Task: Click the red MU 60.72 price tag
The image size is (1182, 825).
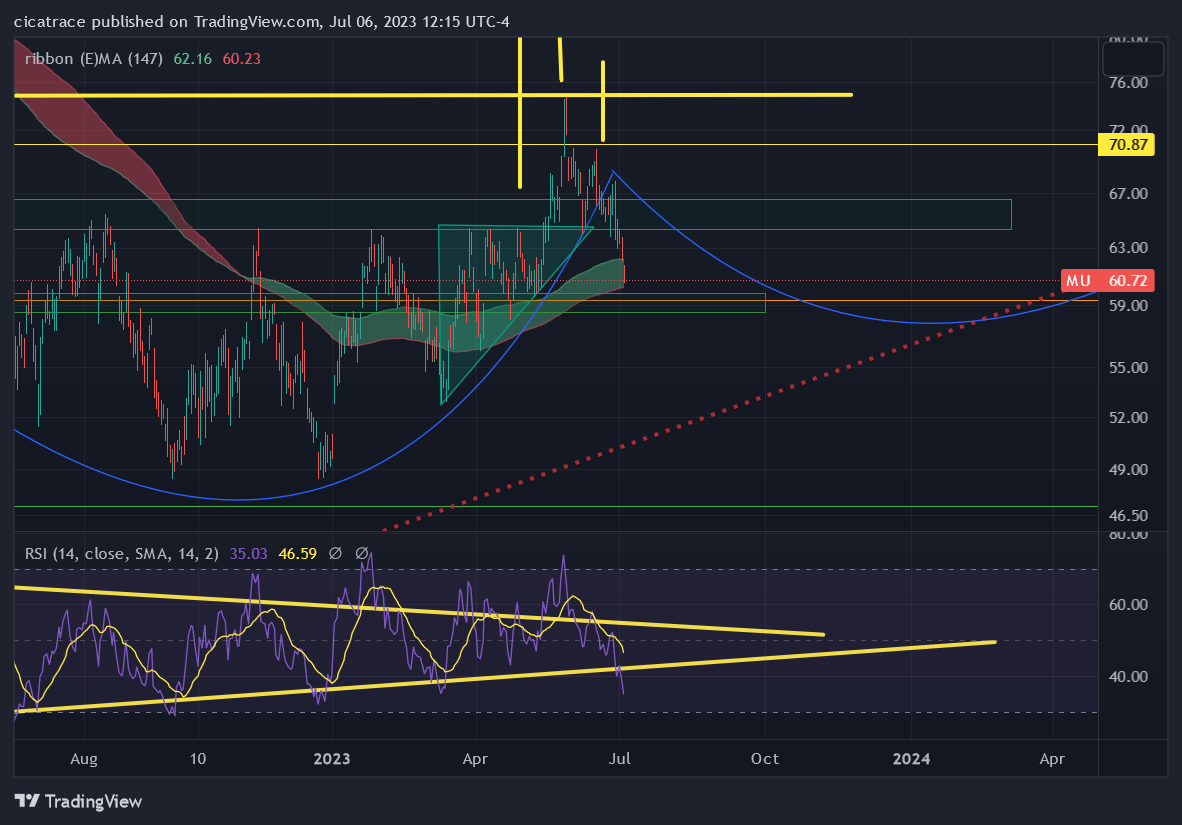Action: tap(1106, 281)
